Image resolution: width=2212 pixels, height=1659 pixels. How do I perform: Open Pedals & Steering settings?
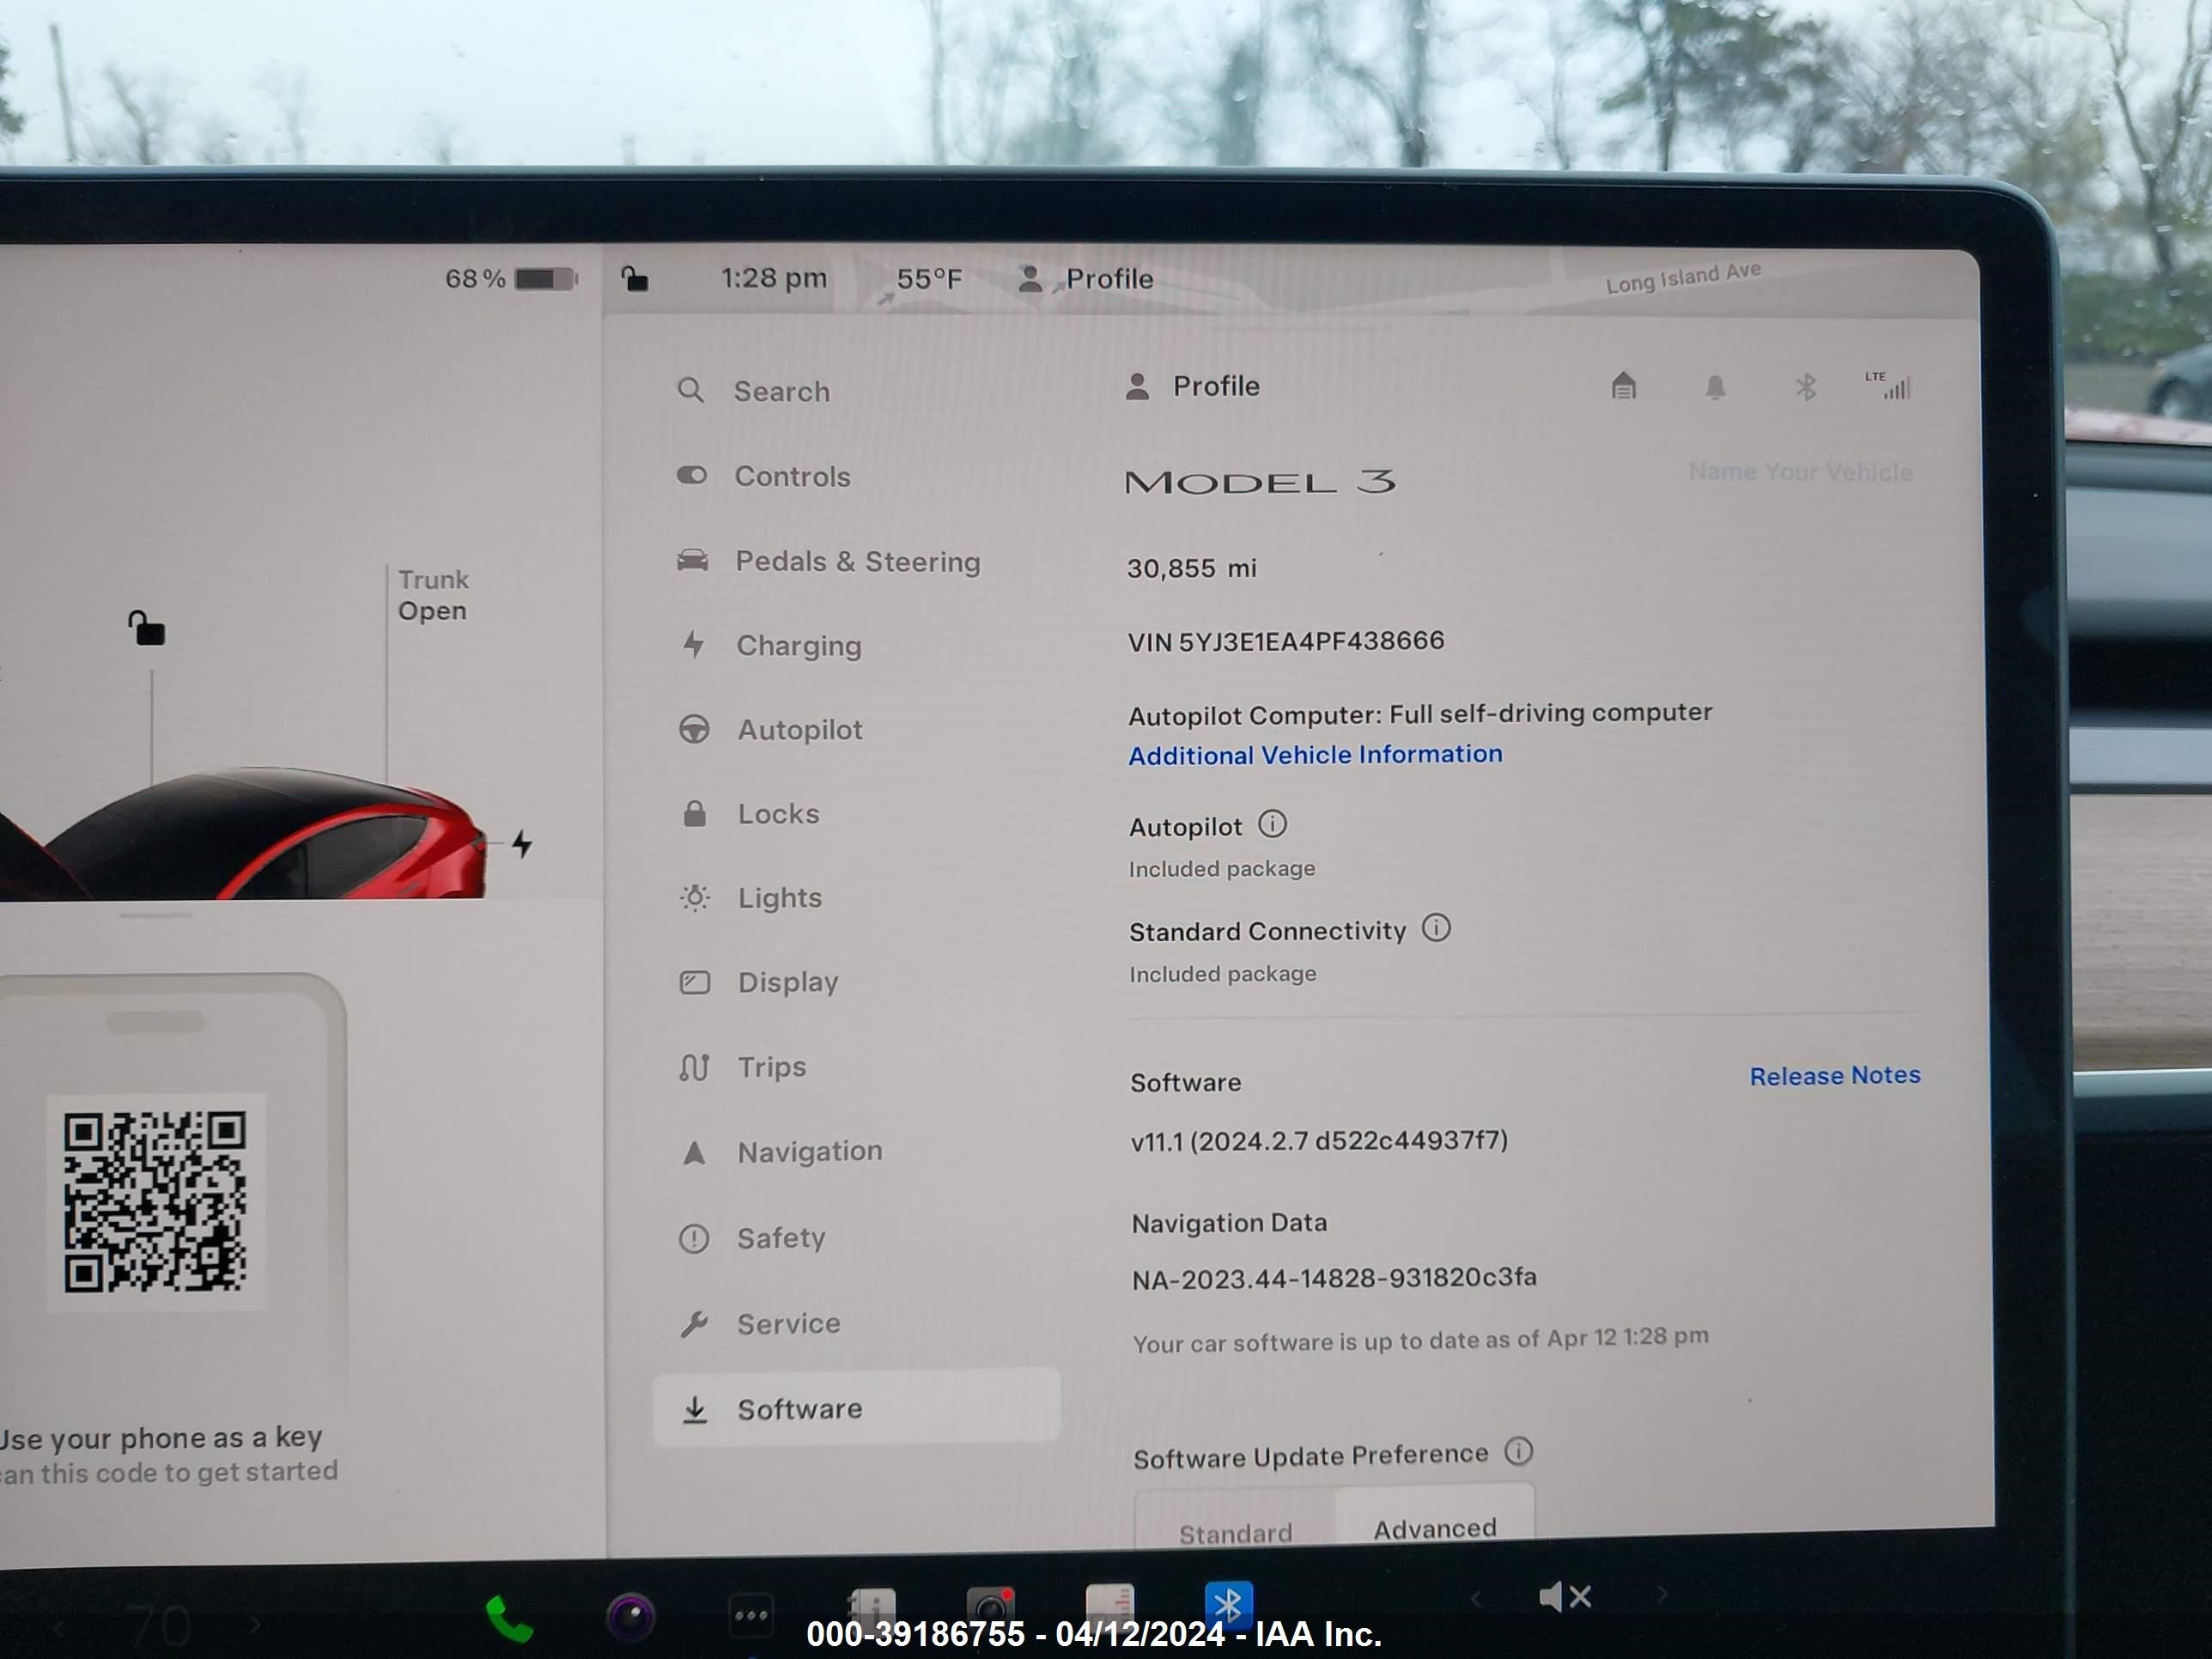click(829, 561)
